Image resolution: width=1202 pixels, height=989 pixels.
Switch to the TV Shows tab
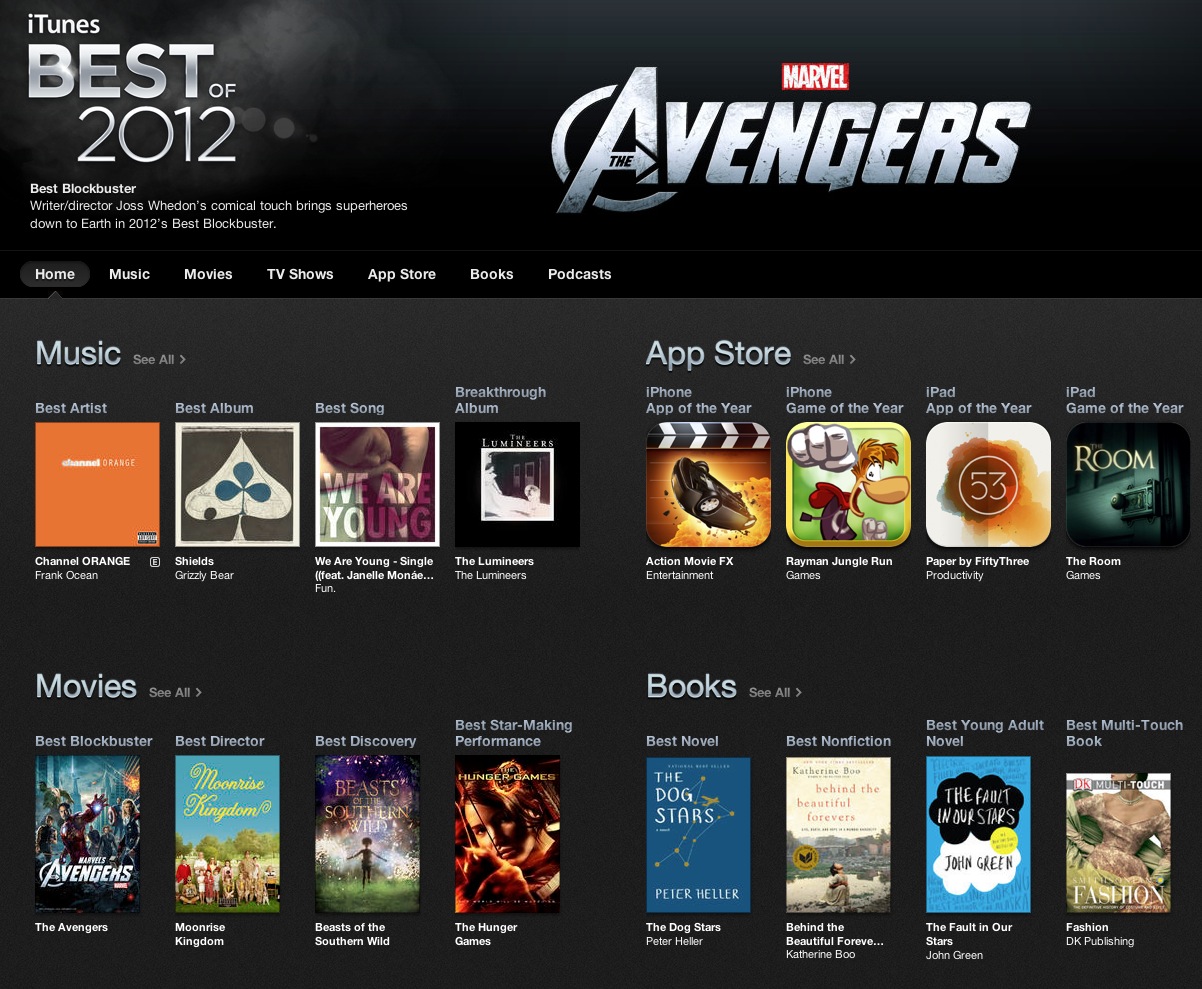[300, 274]
